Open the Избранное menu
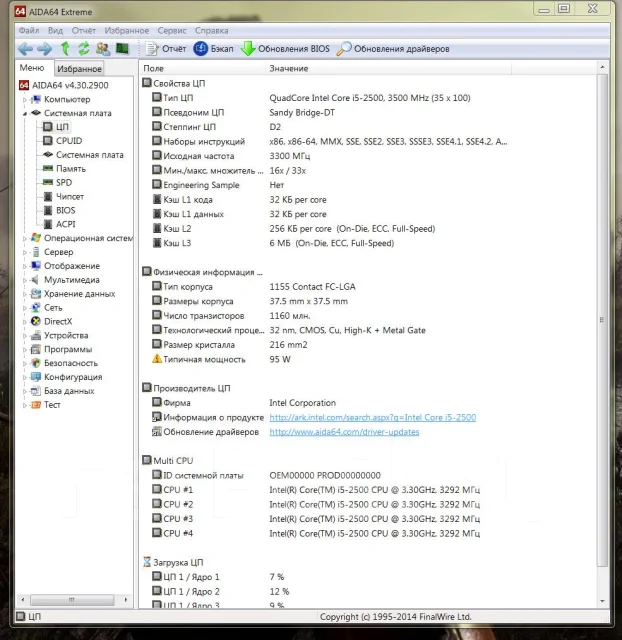The image size is (622, 640). 127,31
